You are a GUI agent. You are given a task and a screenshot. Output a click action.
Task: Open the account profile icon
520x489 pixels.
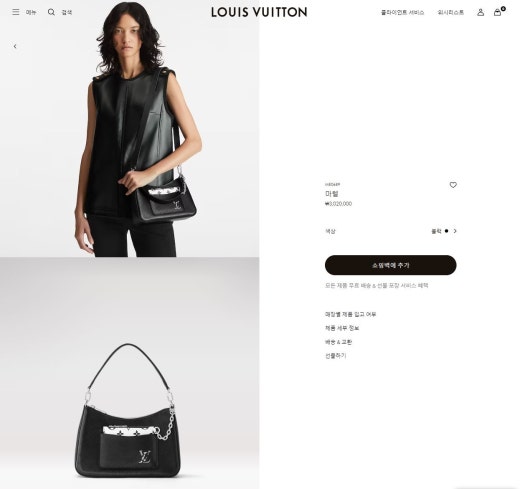click(480, 12)
